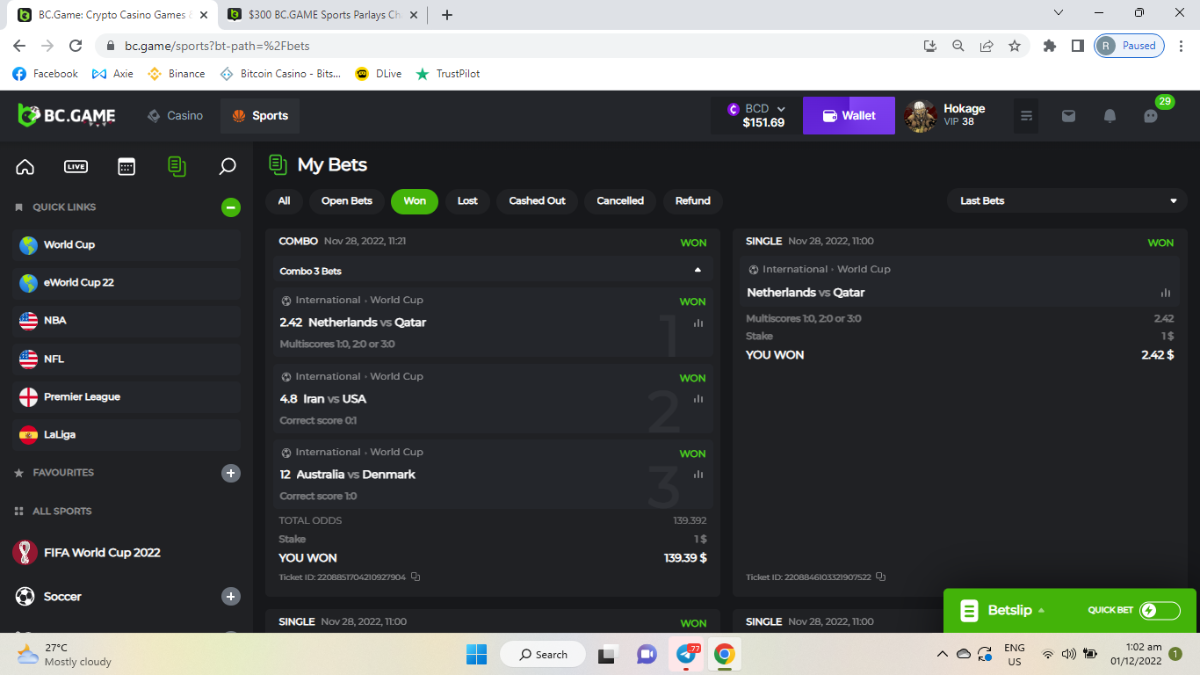Toggle the Quick Bet switch
Image resolution: width=1200 pixels, height=675 pixels.
pos(1159,610)
